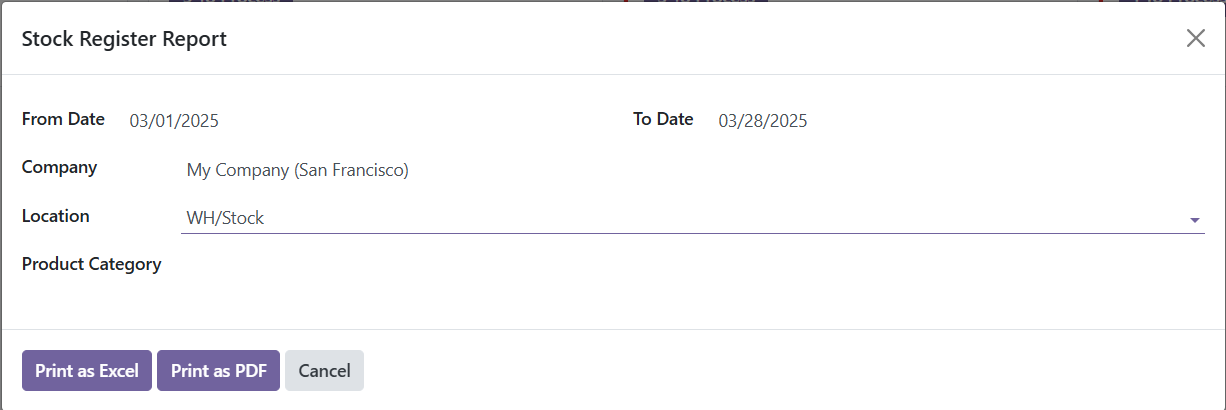
Task: Click the From Date value 03/01/2025
Action: (174, 121)
